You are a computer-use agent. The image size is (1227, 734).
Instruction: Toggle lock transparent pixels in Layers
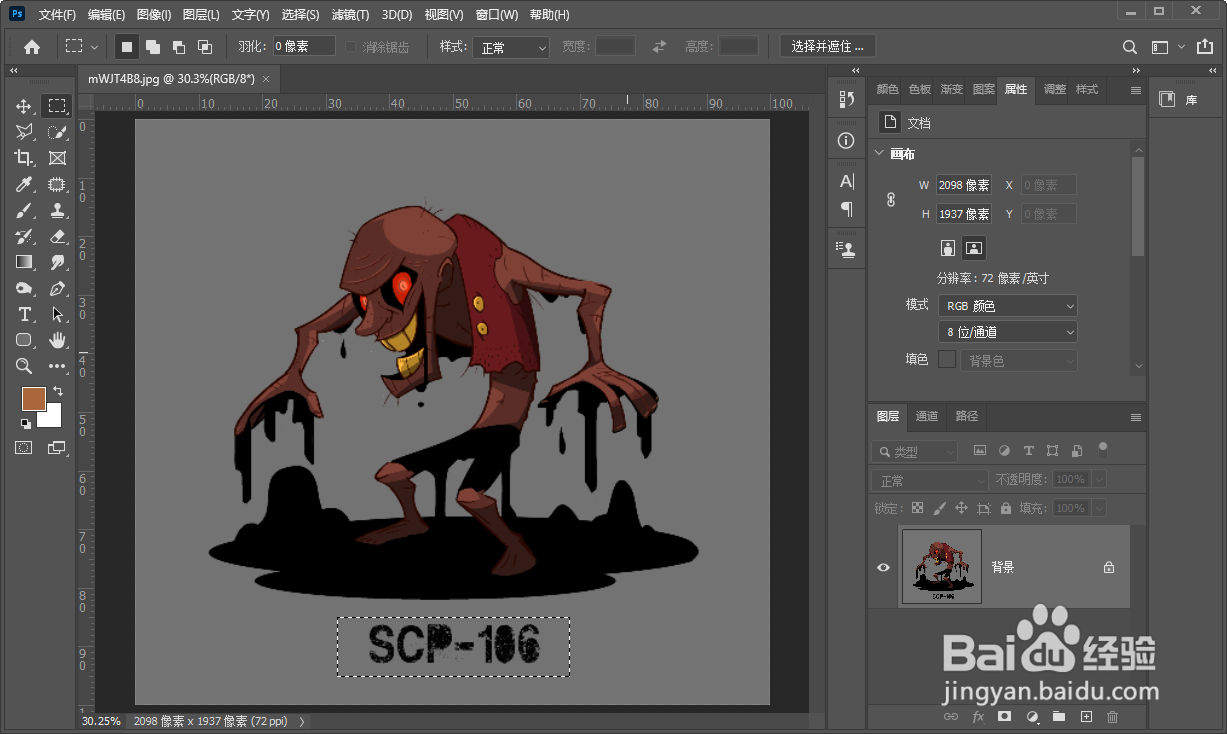click(x=917, y=508)
